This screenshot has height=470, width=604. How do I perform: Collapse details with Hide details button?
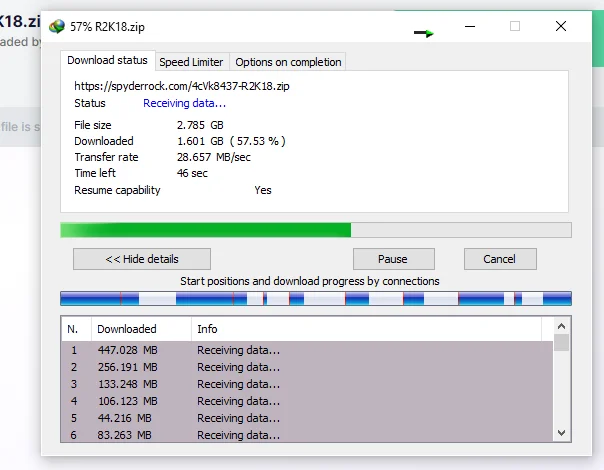142,259
